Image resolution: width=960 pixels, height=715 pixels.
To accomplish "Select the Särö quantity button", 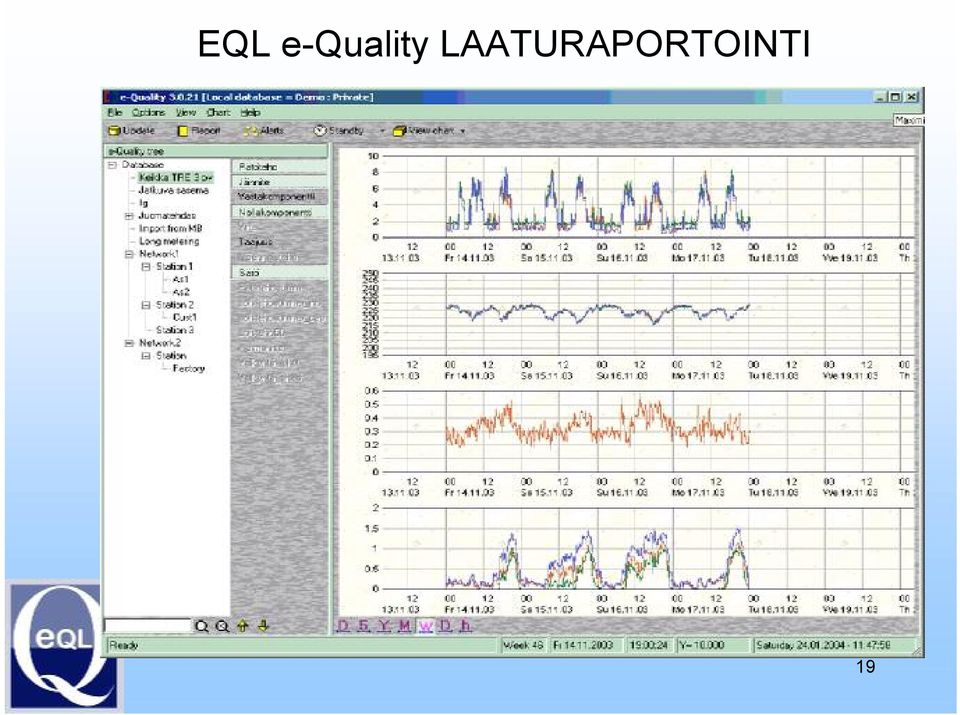I will click(x=280, y=273).
